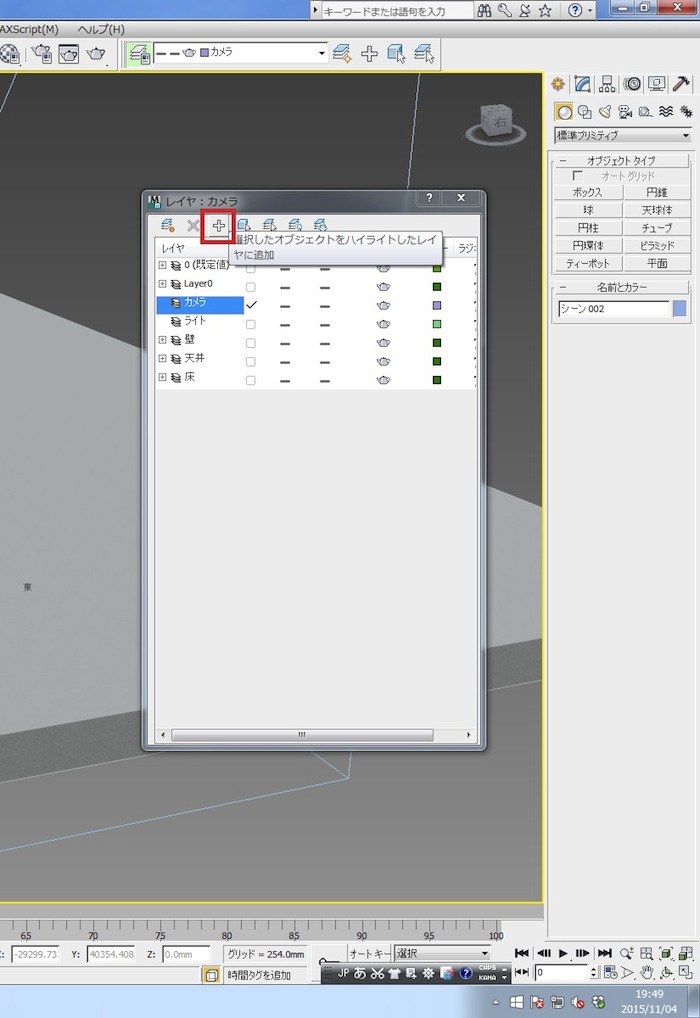Click the purple color swatch of カメラ layer

coord(437,304)
